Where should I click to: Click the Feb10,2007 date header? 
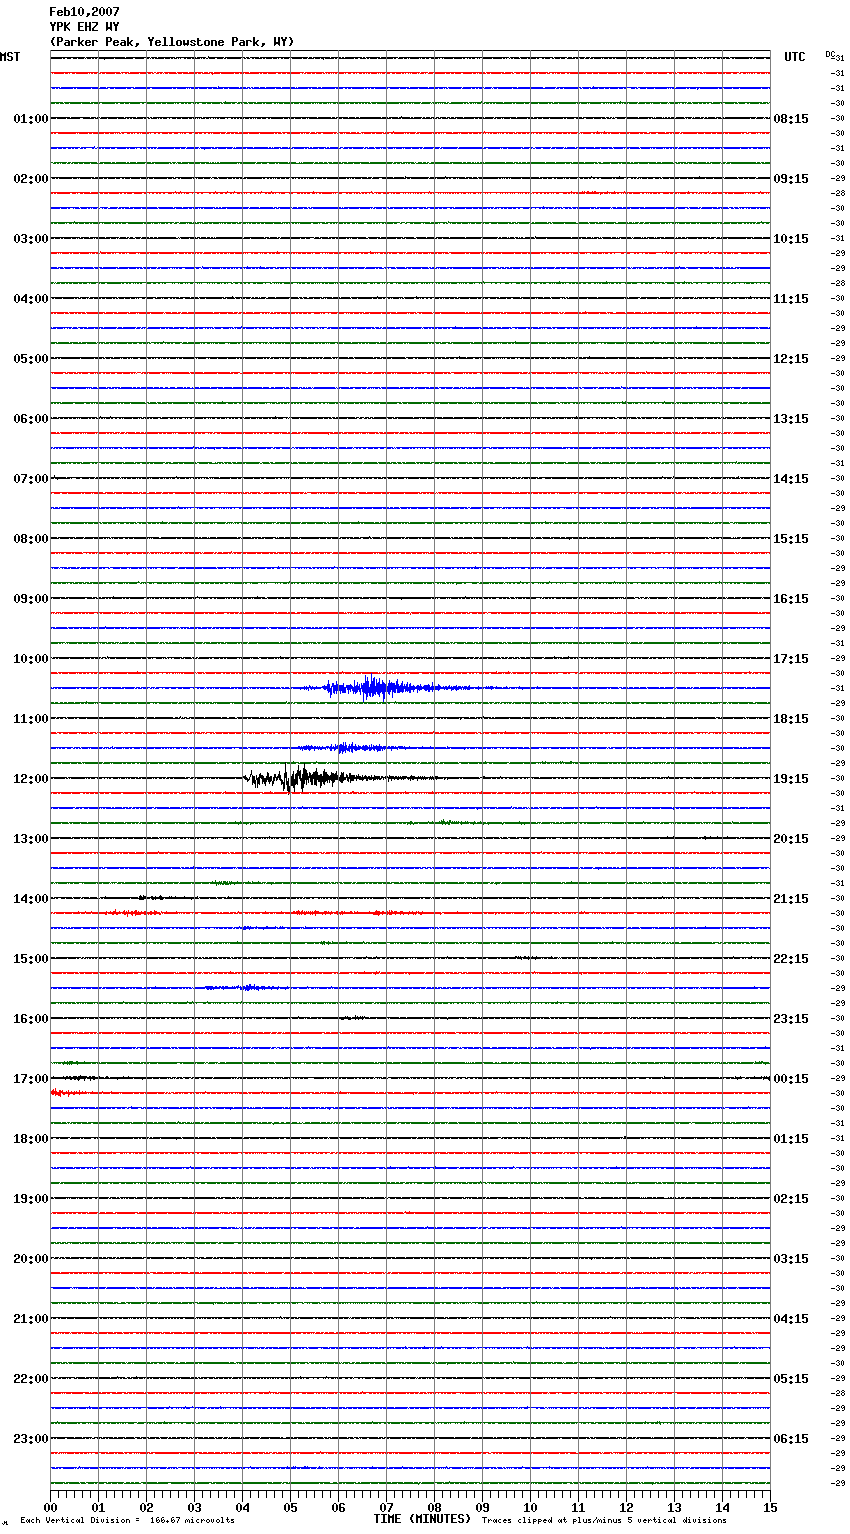coord(84,12)
